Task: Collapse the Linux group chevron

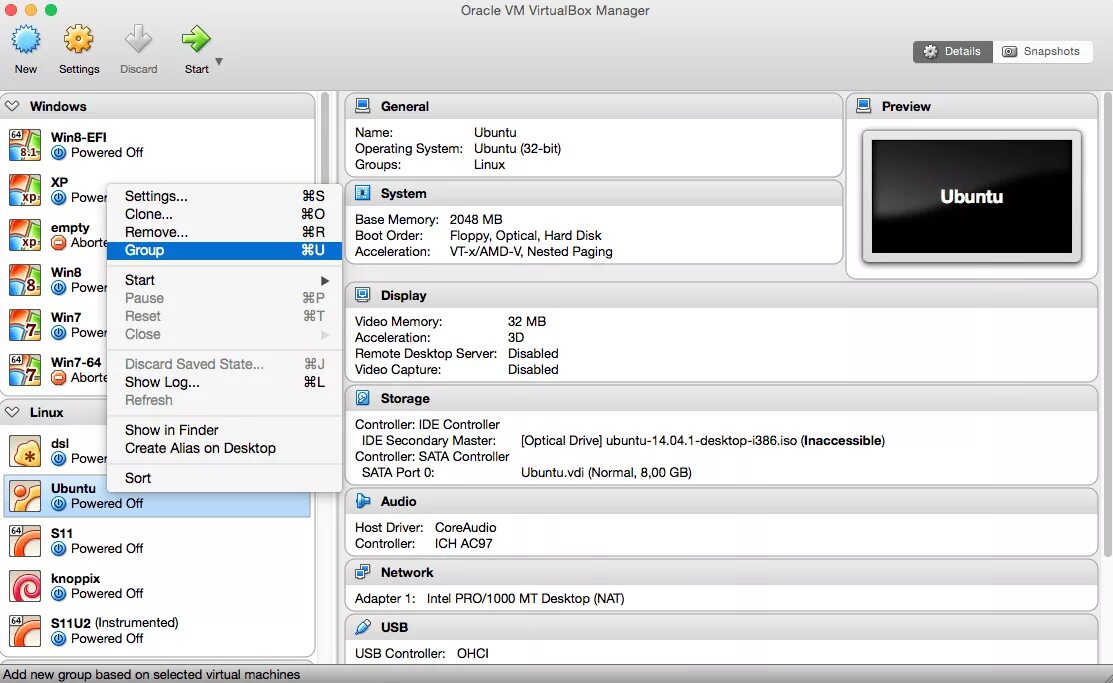Action: (10, 412)
